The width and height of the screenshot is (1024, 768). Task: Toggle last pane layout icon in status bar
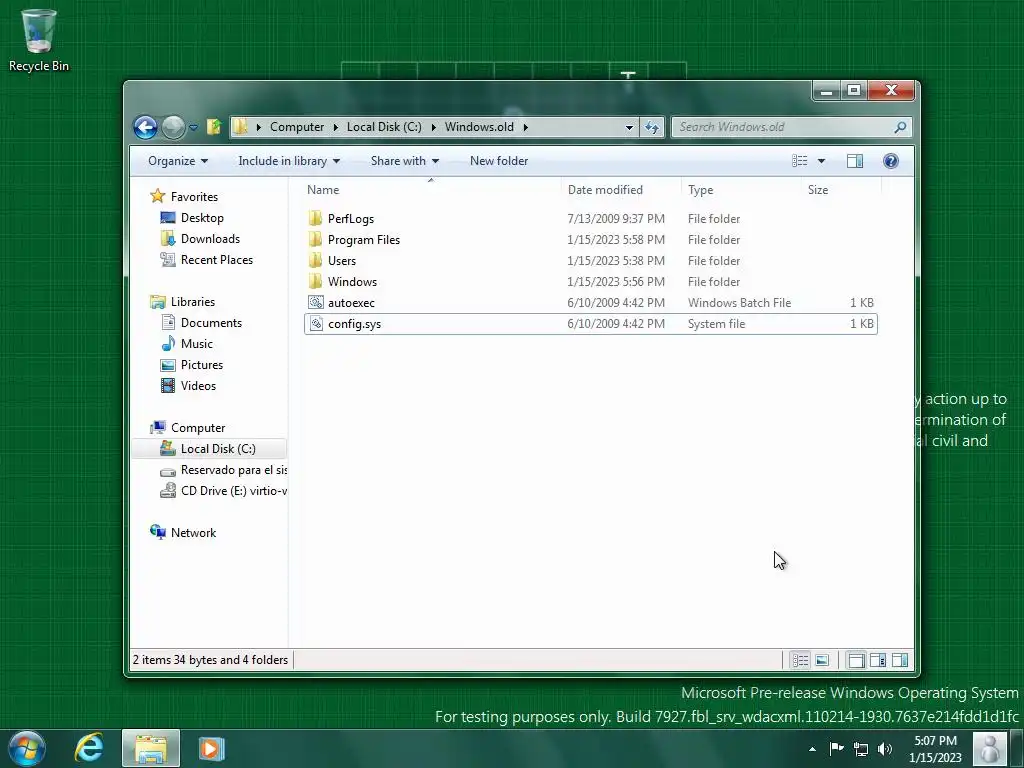[x=900, y=660]
